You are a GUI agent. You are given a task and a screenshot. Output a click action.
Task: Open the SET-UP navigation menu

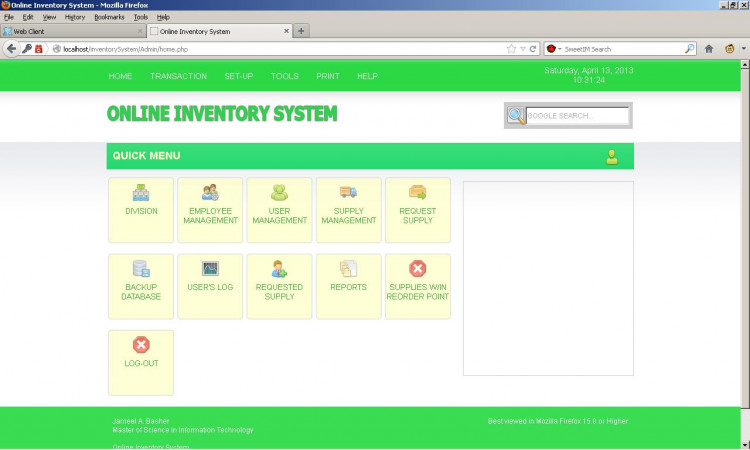[x=238, y=76]
